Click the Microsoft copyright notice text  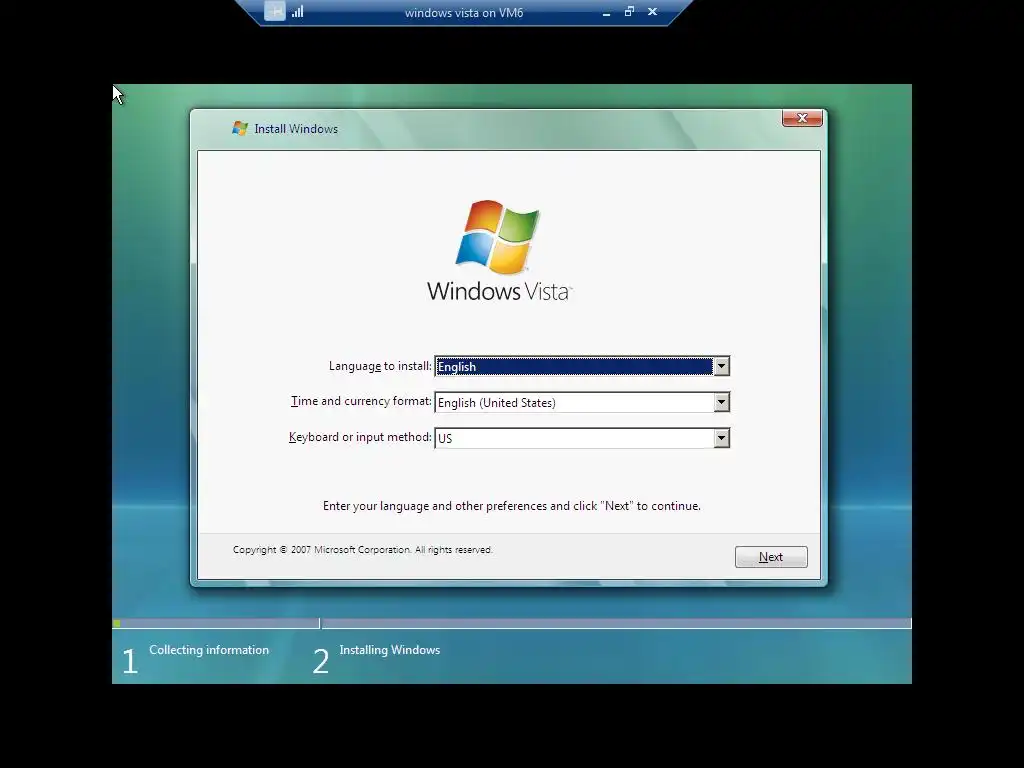pos(362,550)
